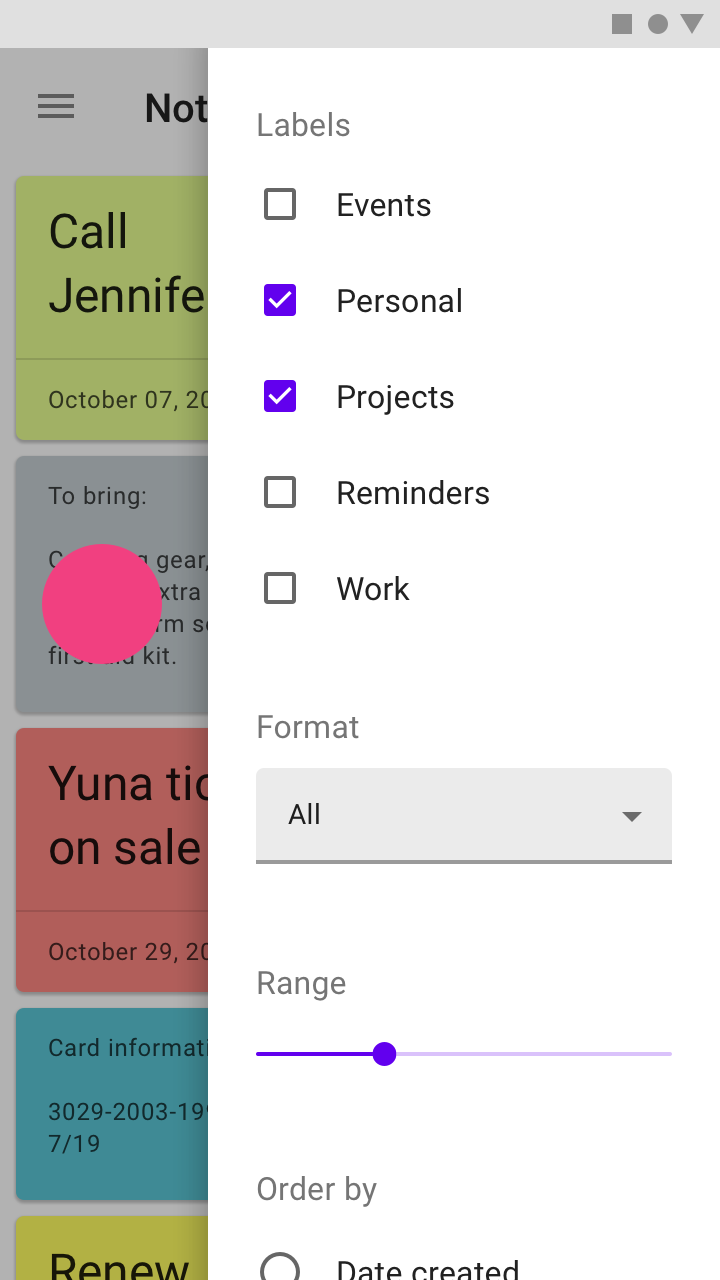Viewport: 720px width, 1280px height.
Task: Check the Events label checkbox
Action: (280, 204)
